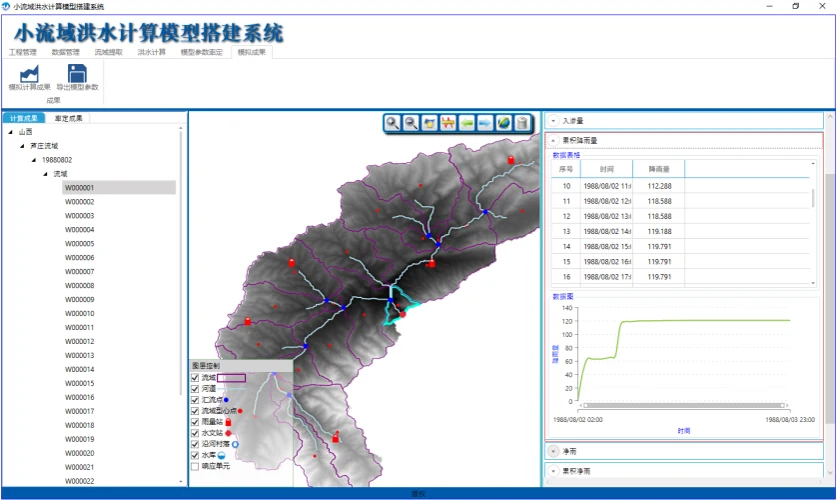Click the rain gauge marker at top right of map
Screen dimensions: 837x500
pyautogui.click(x=511, y=160)
